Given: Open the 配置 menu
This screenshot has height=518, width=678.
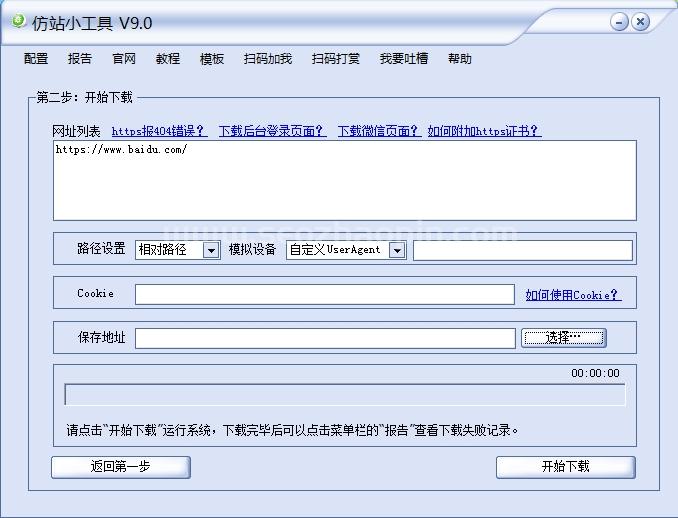Looking at the screenshot, I should 36,59.
